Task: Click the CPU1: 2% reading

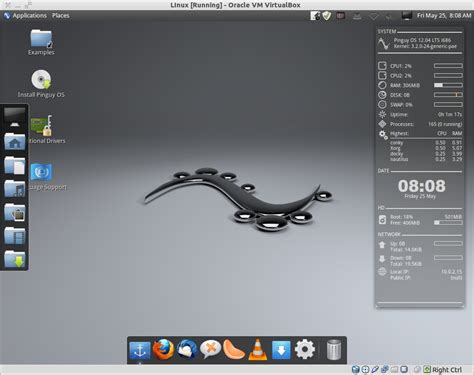Action: [401, 66]
